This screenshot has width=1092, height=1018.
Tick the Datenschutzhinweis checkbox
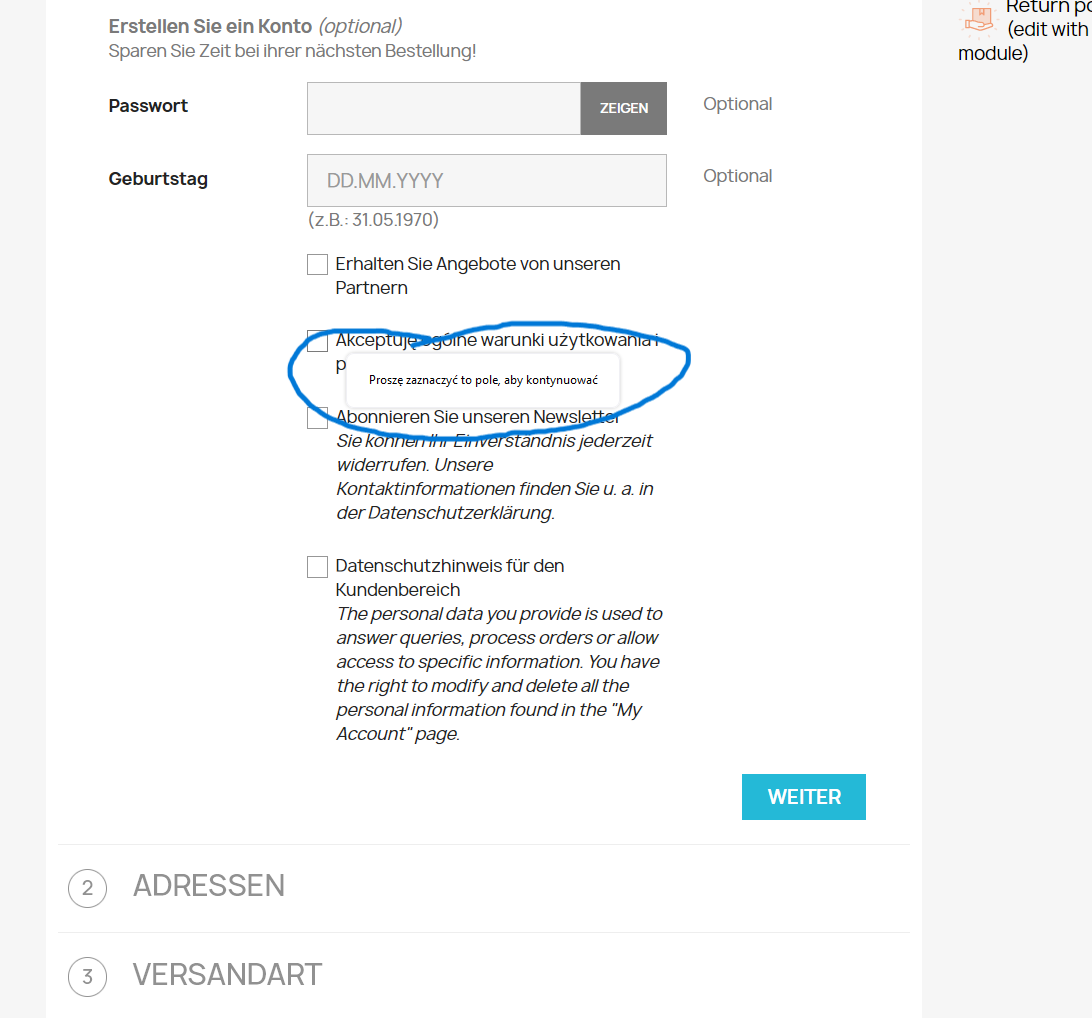click(318, 567)
